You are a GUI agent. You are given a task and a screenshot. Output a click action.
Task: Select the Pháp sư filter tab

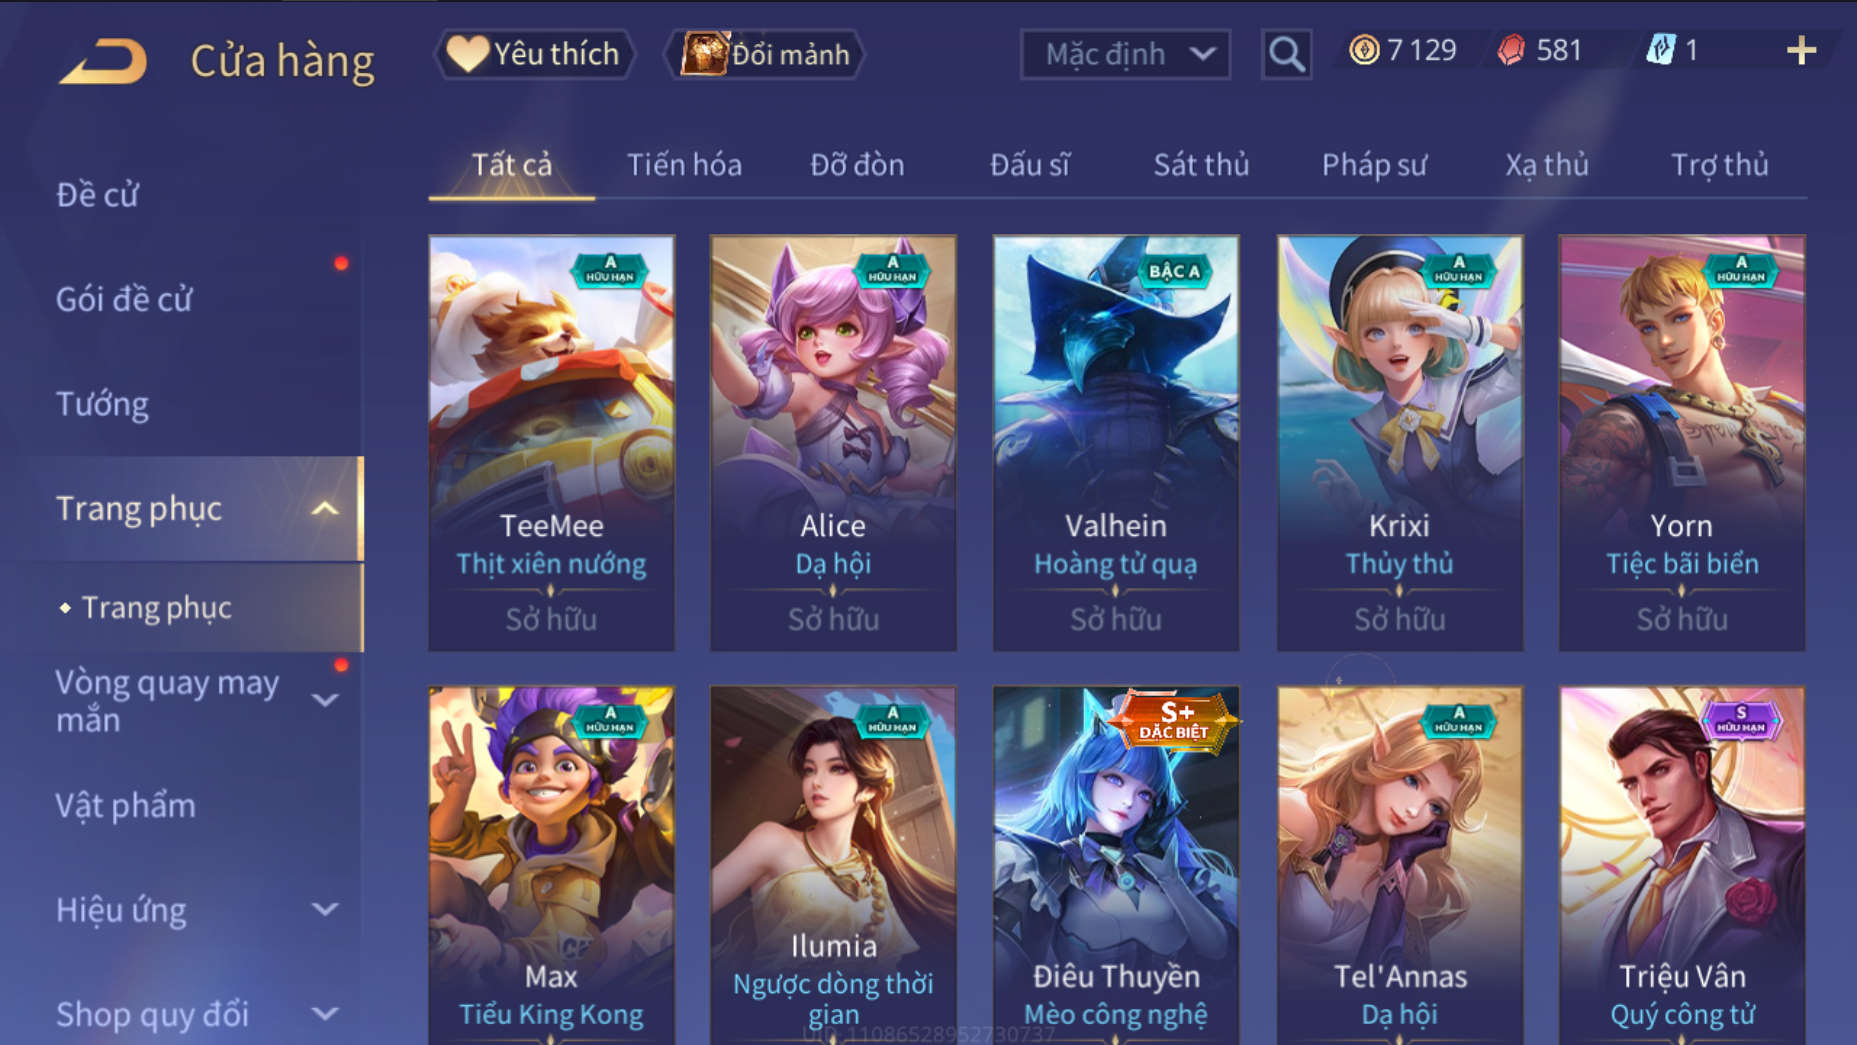click(x=1374, y=165)
